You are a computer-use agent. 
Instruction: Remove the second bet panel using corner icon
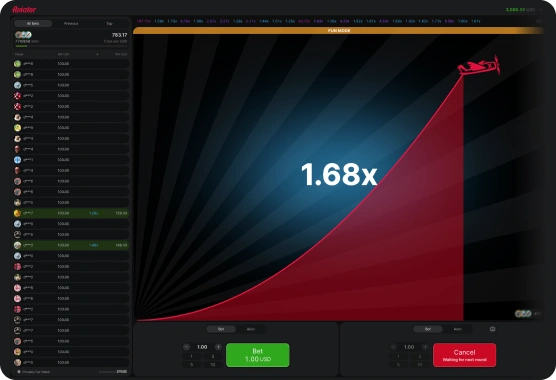[x=493, y=329]
